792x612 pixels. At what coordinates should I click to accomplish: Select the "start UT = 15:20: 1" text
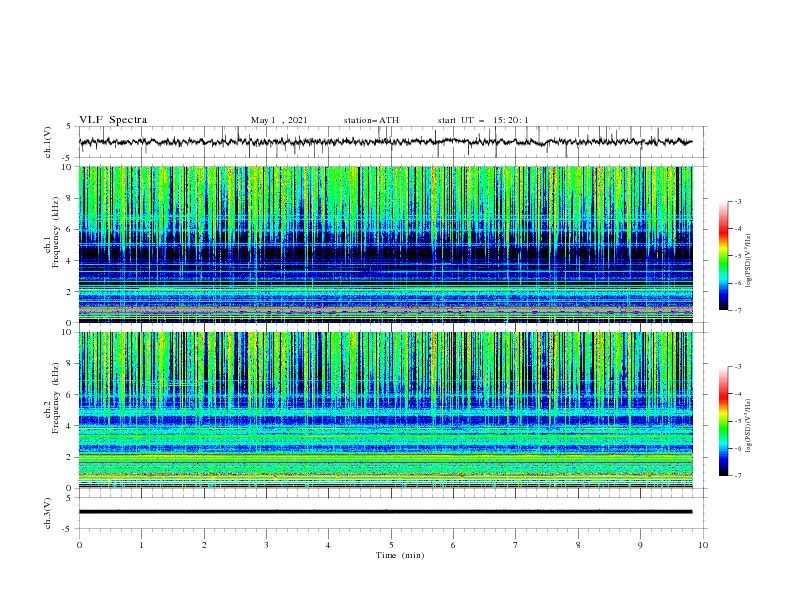click(483, 120)
